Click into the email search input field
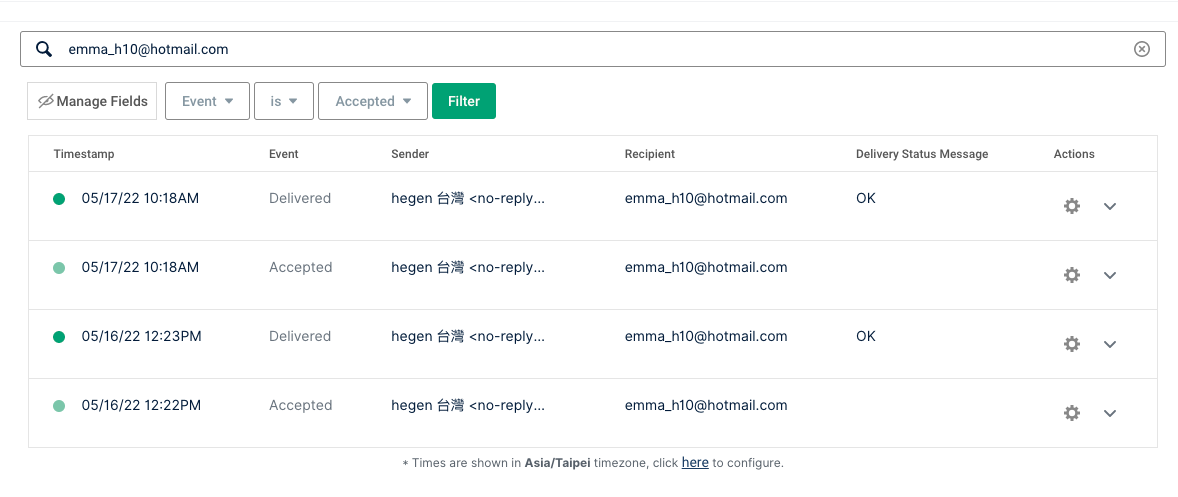 [590, 49]
